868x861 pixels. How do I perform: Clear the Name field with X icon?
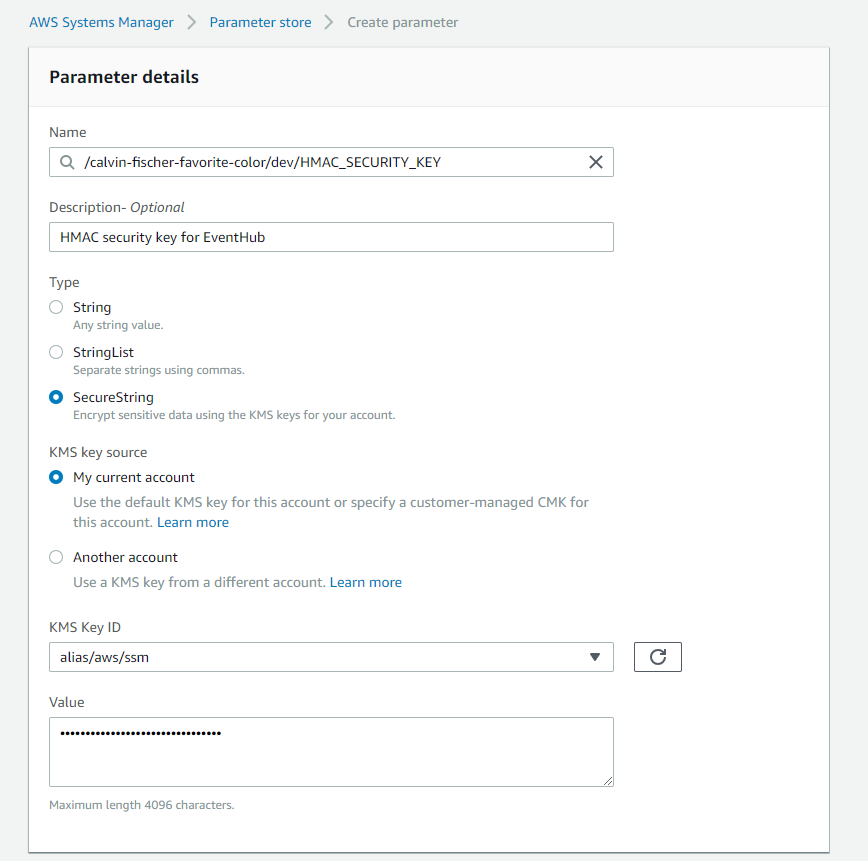pyautogui.click(x=596, y=162)
